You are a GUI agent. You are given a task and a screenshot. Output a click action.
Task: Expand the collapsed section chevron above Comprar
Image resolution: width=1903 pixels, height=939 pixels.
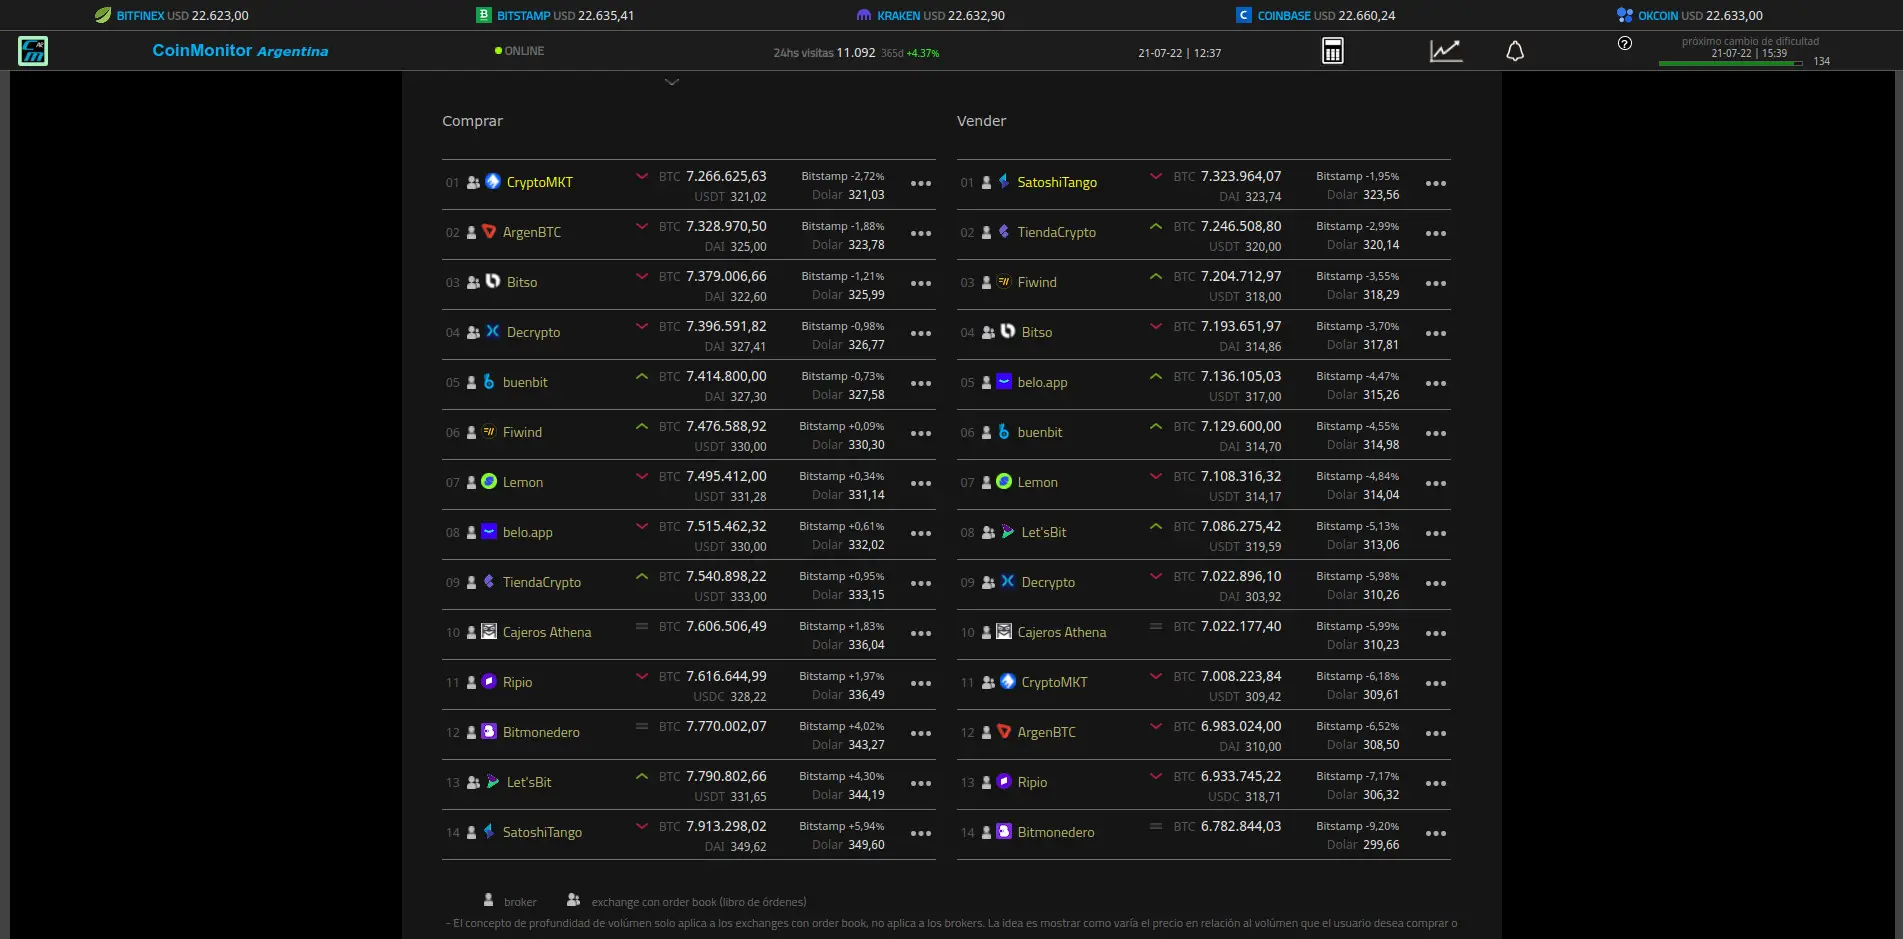coord(672,82)
